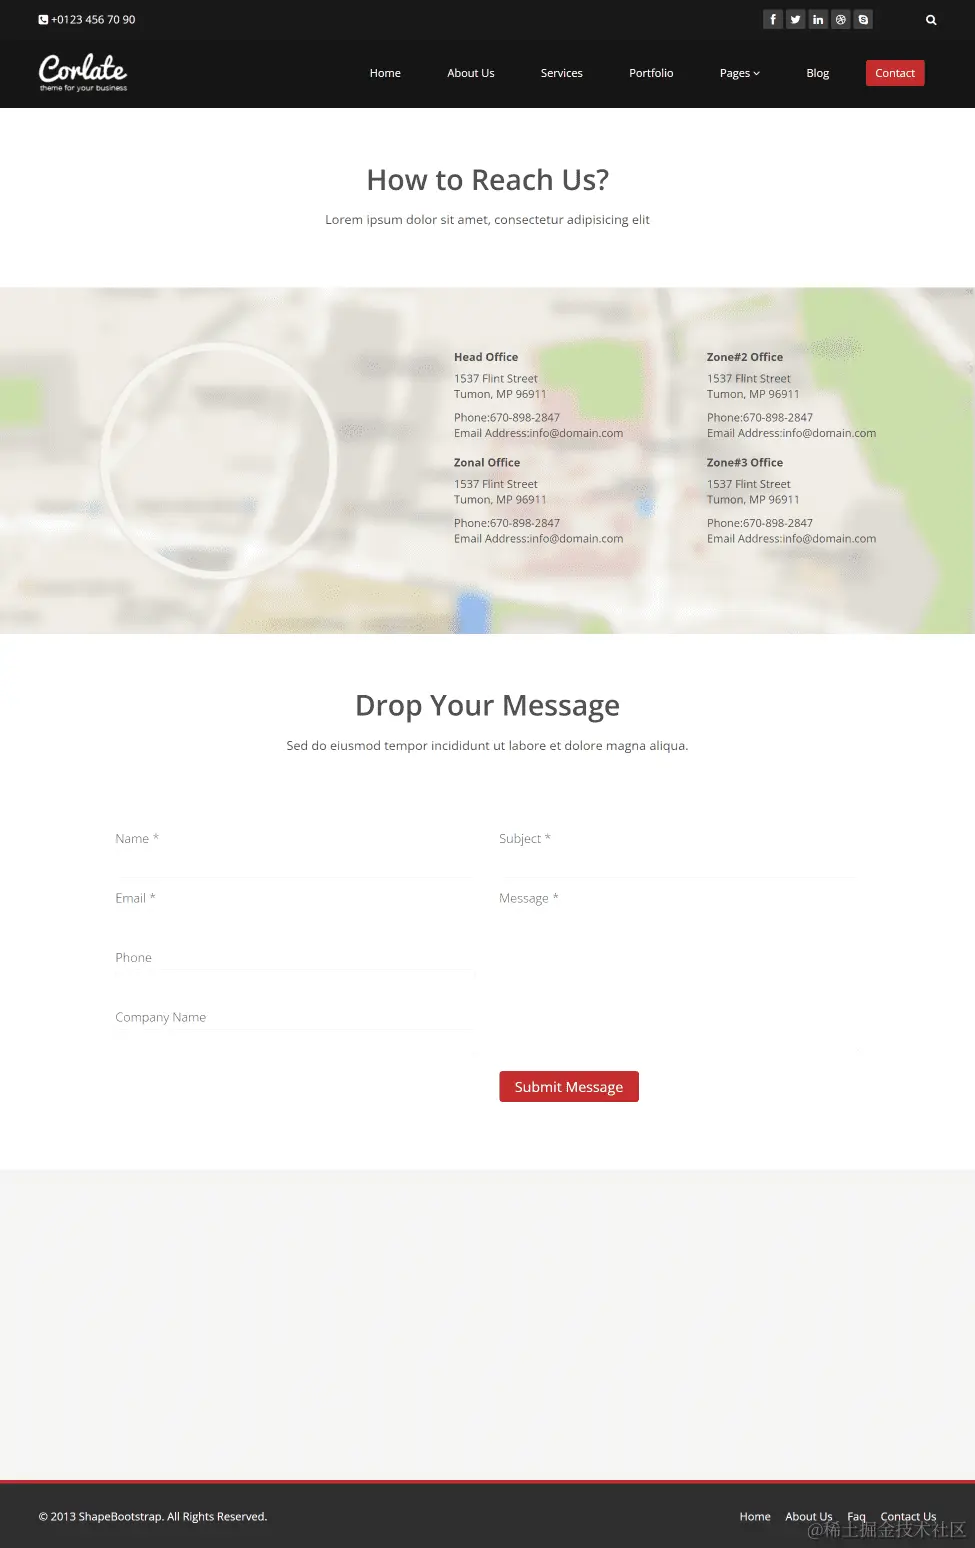Open the Twitter social icon
The image size is (975, 1548).
coord(795,19)
